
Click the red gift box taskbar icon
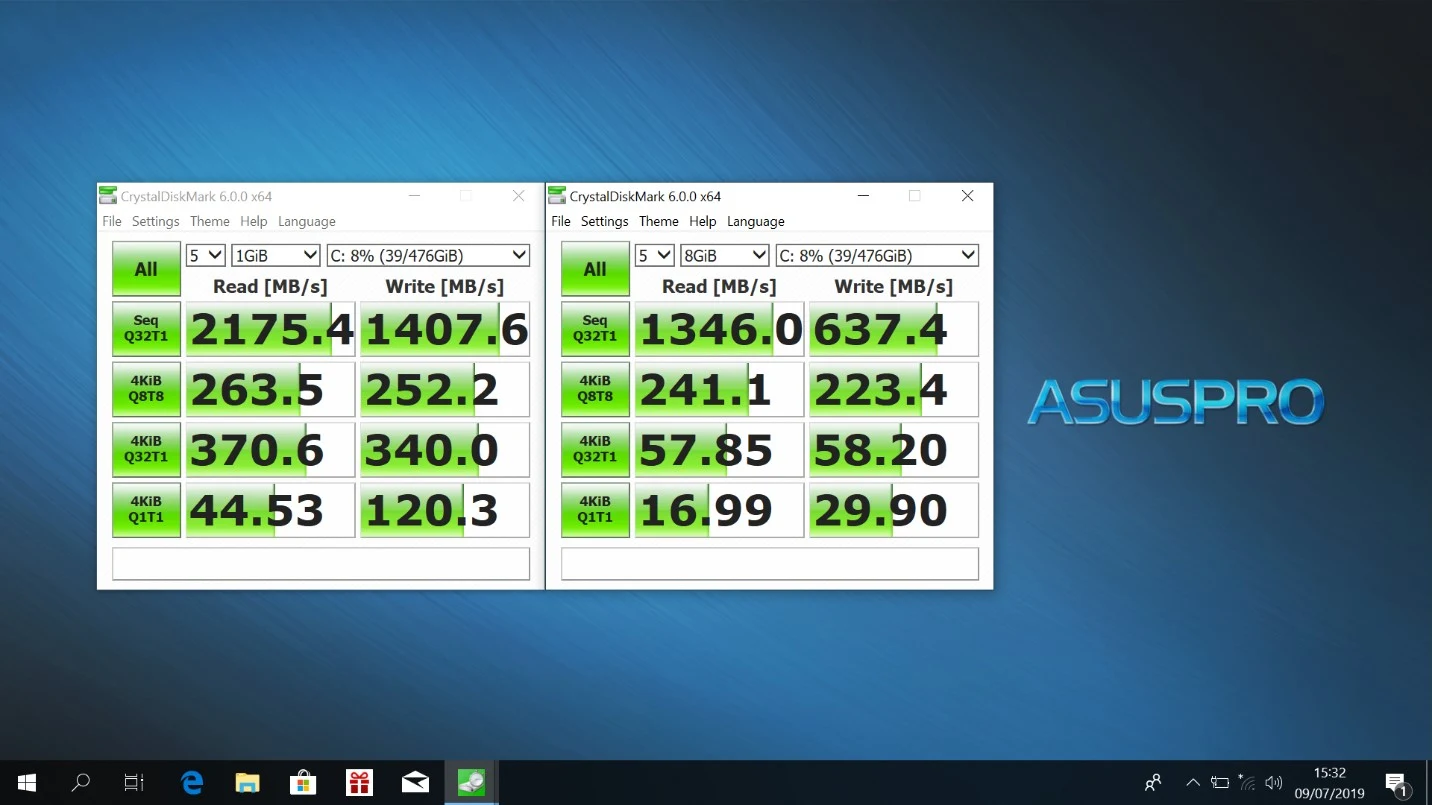coord(359,782)
